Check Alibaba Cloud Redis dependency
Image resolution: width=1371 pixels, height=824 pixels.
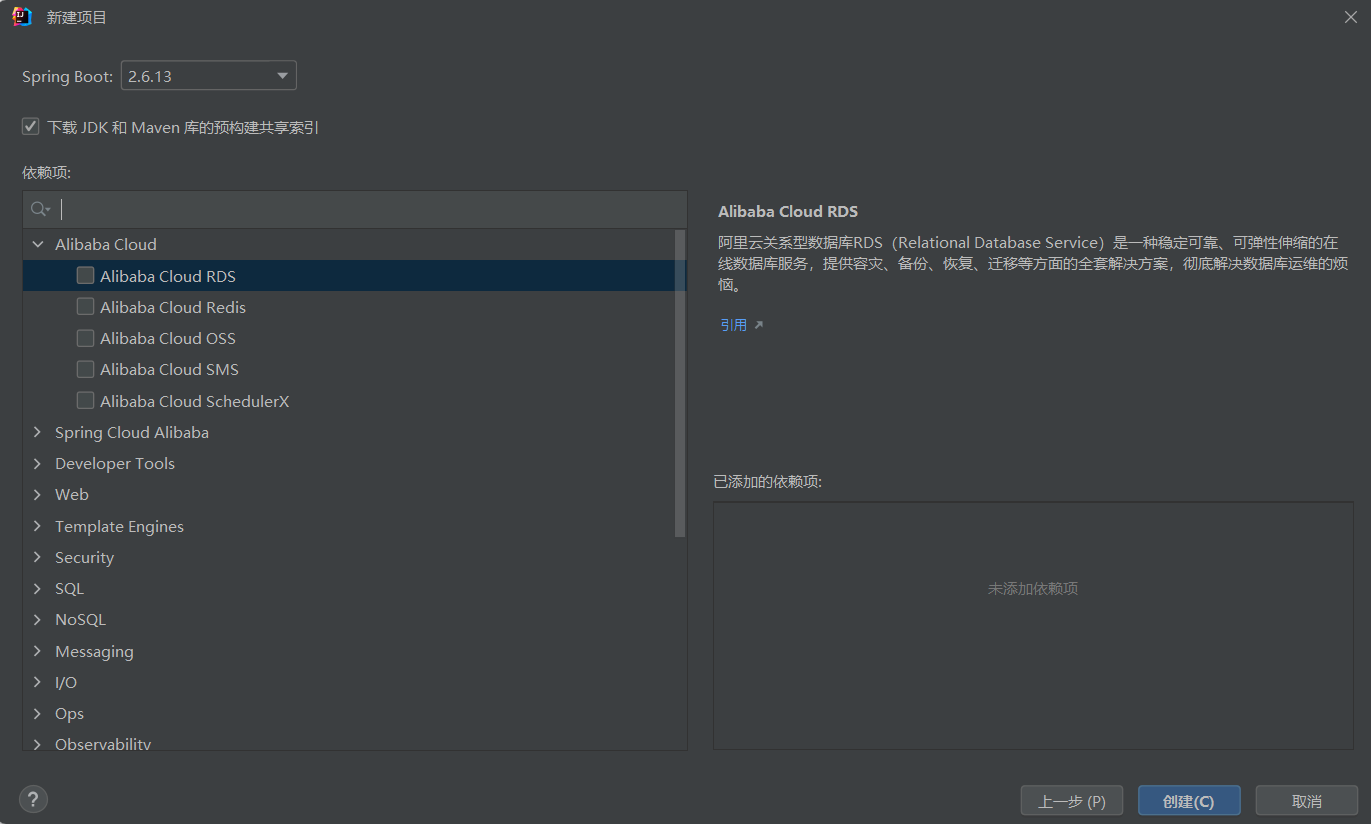click(x=86, y=307)
